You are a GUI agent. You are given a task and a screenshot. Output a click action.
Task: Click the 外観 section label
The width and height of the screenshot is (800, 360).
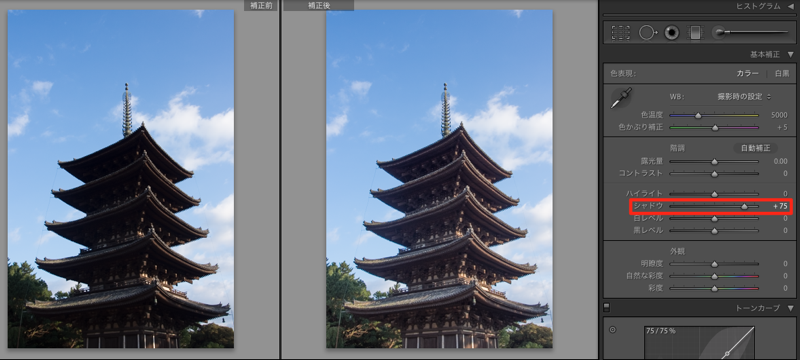(677, 251)
